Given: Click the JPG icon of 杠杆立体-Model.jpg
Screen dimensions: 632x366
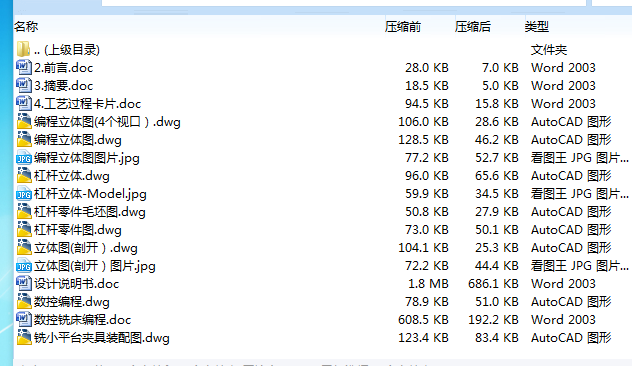Looking at the screenshot, I should [x=23, y=193].
